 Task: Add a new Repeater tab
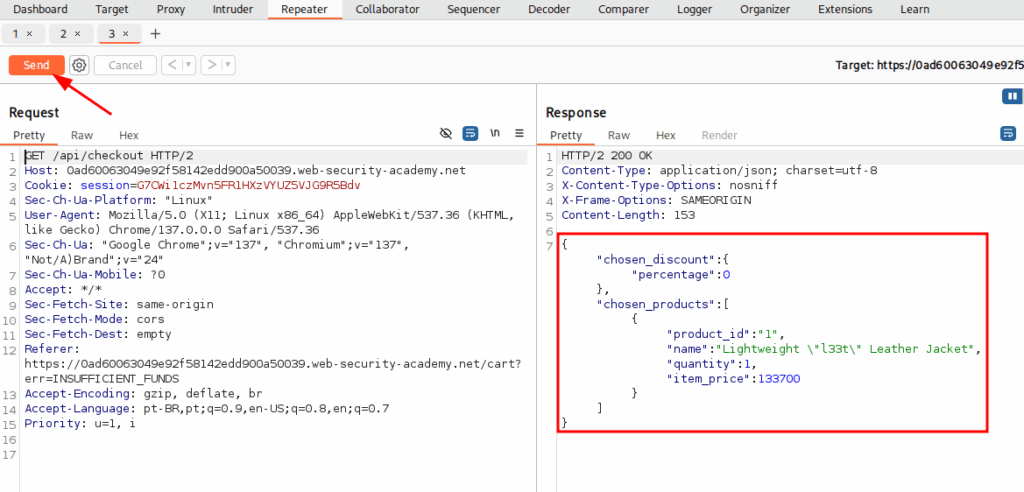[x=155, y=34]
